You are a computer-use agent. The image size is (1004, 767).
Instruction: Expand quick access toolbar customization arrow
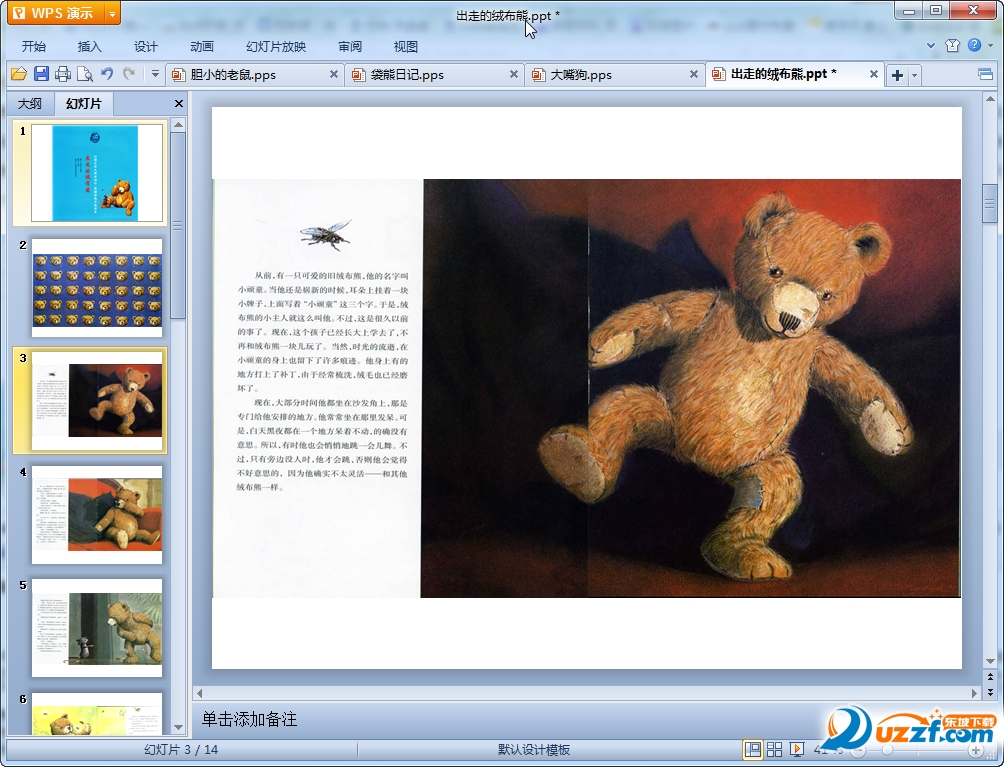click(x=155, y=74)
